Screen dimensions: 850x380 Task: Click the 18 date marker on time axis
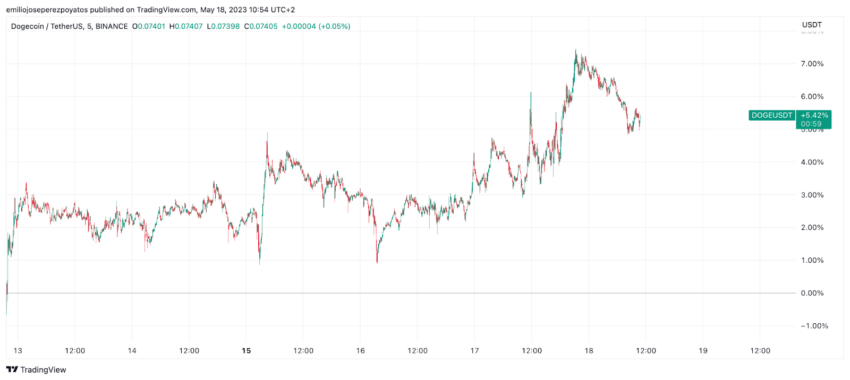[x=589, y=351]
